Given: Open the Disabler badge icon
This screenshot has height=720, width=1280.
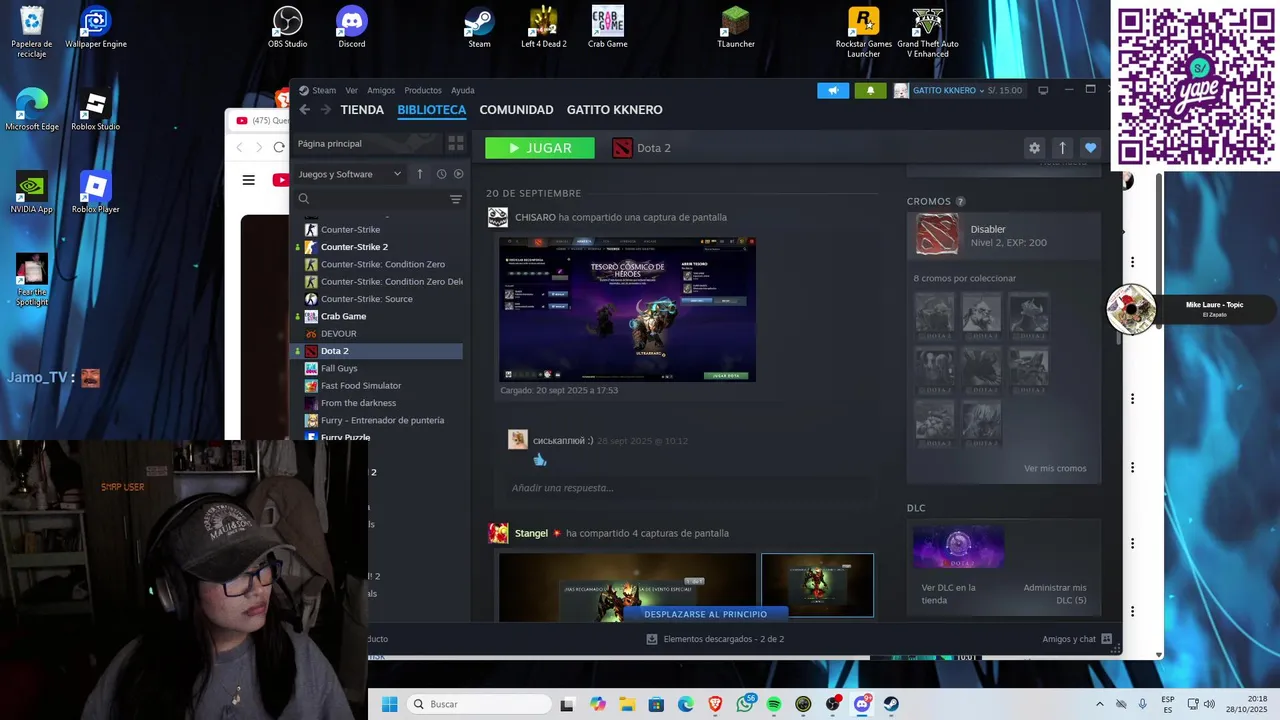Looking at the screenshot, I should [x=938, y=235].
